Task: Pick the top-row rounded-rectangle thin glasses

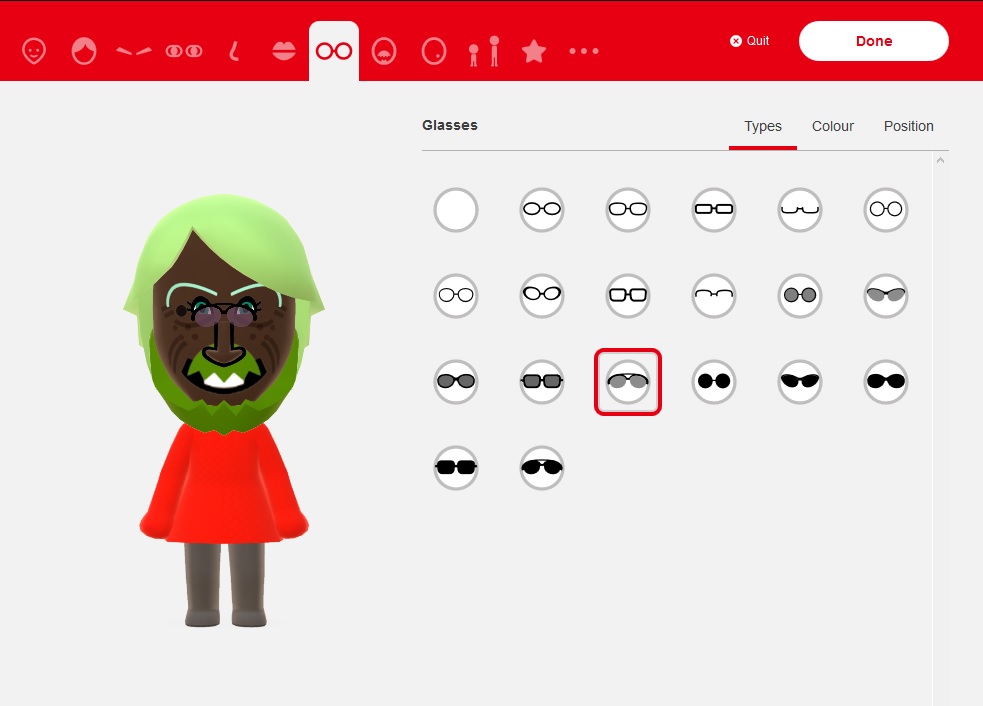Action: point(628,209)
